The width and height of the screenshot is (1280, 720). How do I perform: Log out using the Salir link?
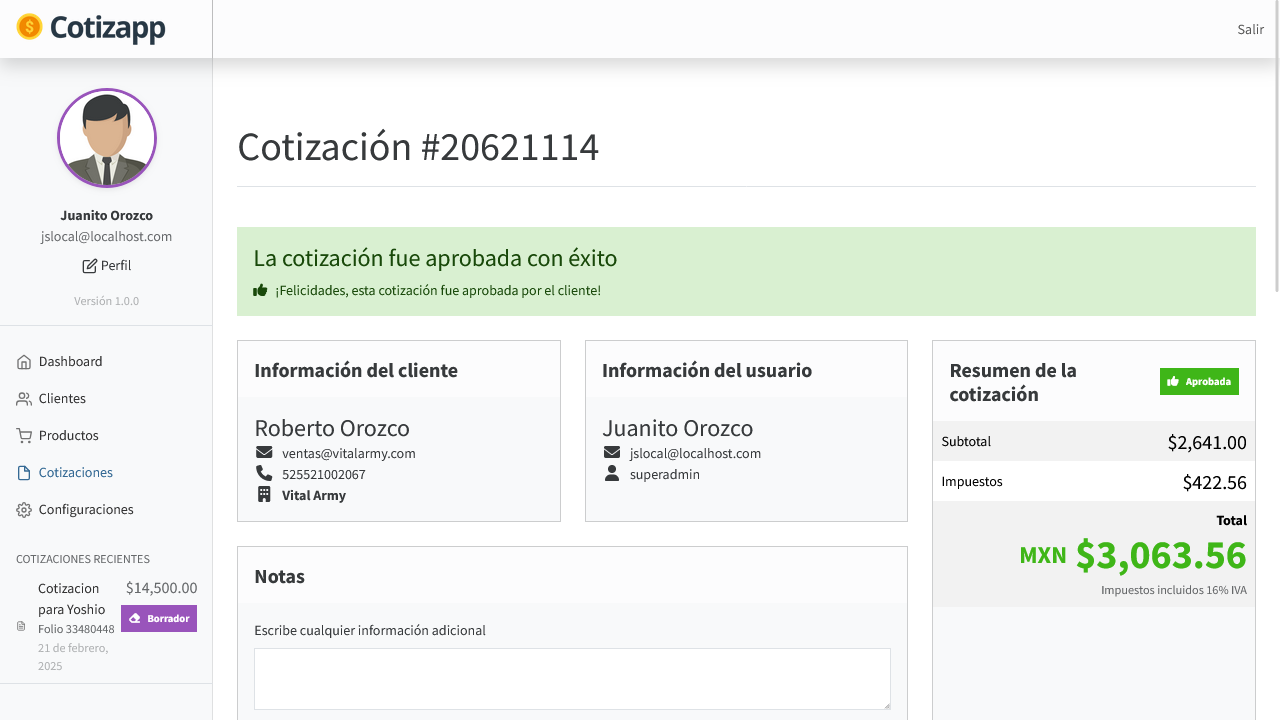click(x=1251, y=29)
